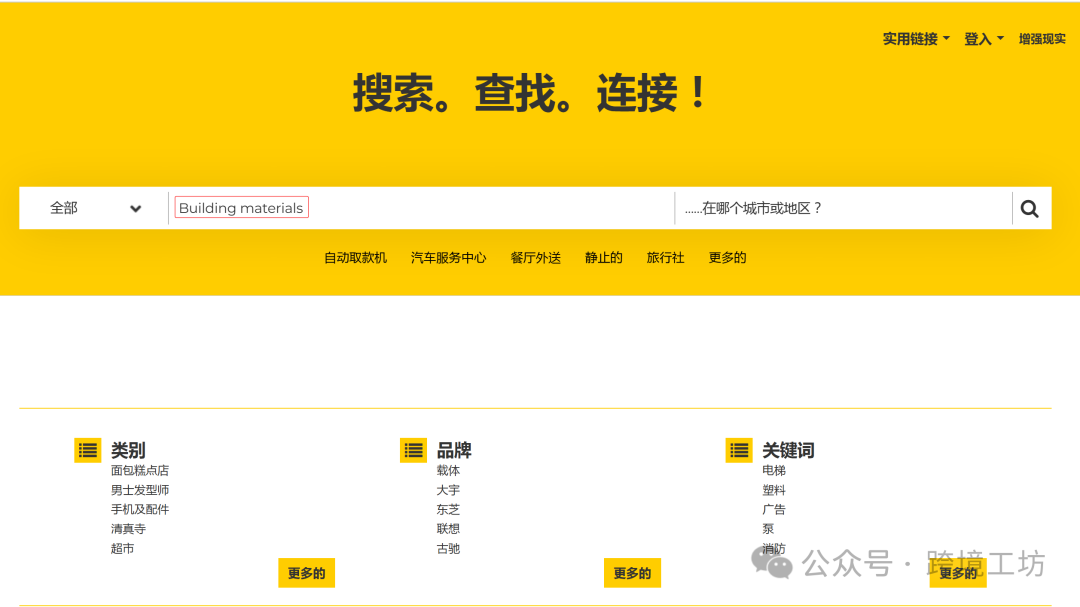Click the search magnifier icon

[x=1029, y=208]
